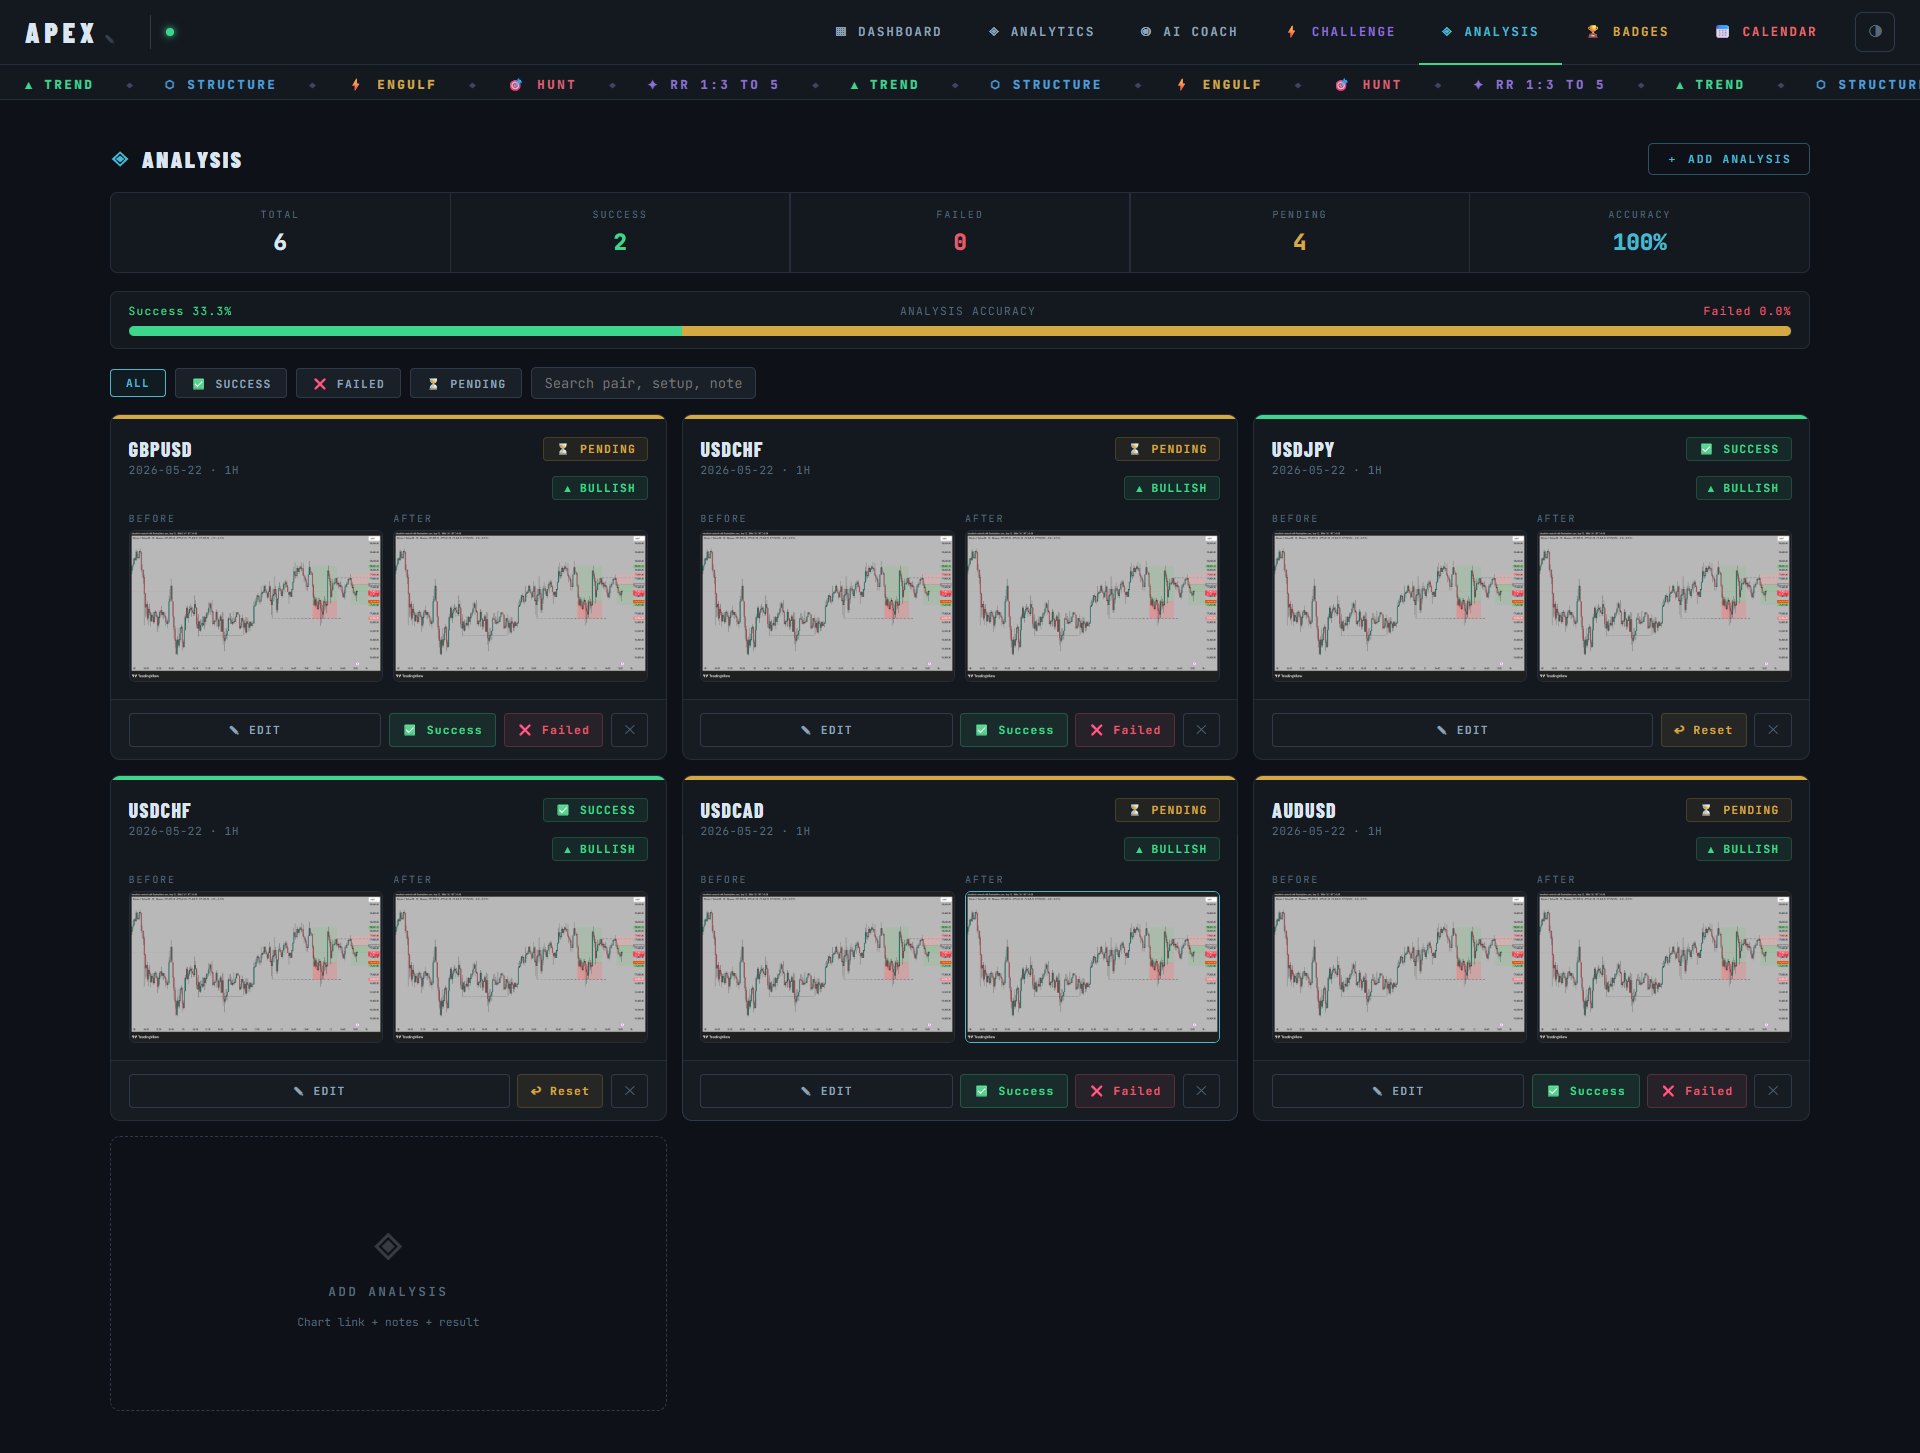
Task: Click the Pending 4 stat cell
Action: [1299, 232]
